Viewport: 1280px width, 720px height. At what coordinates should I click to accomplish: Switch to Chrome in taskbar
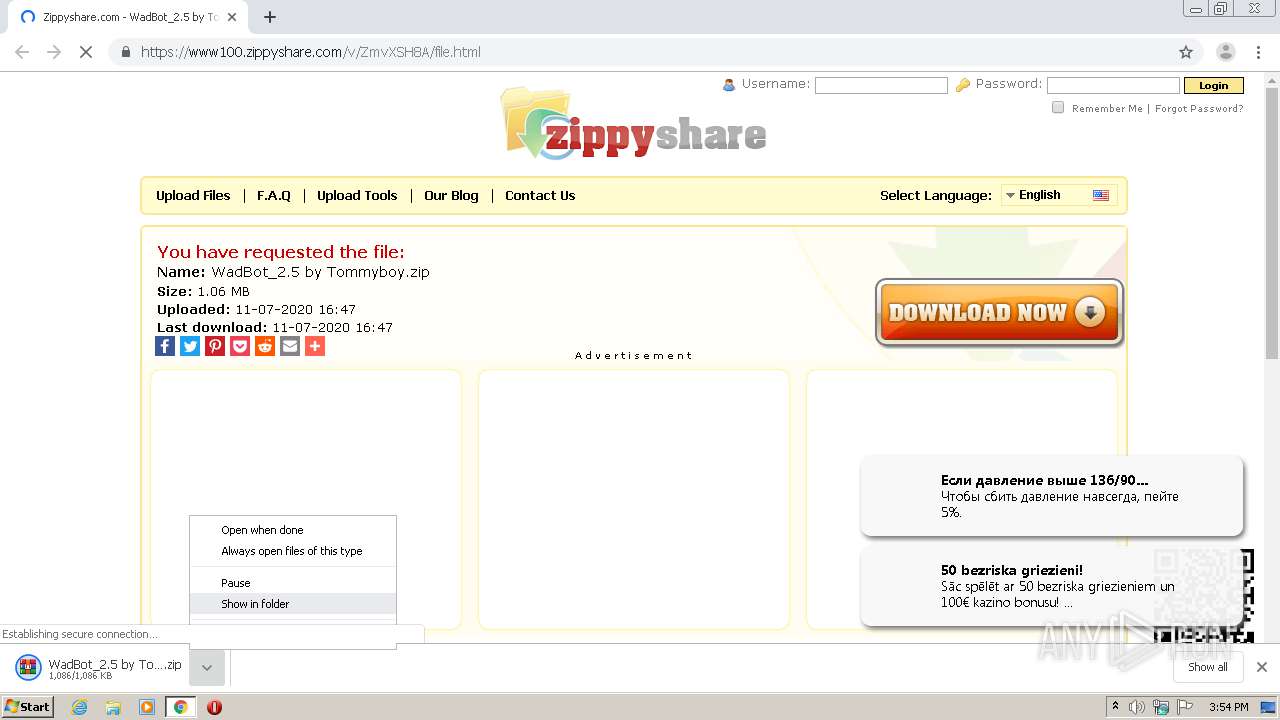point(180,707)
